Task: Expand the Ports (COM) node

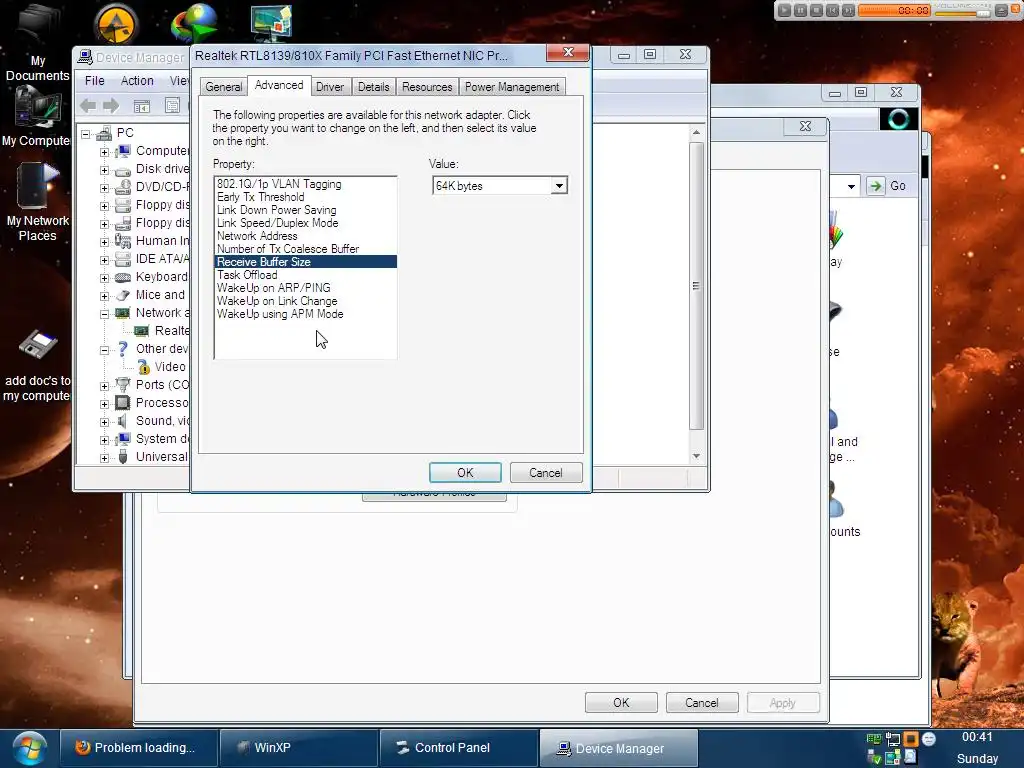Action: [104, 386]
